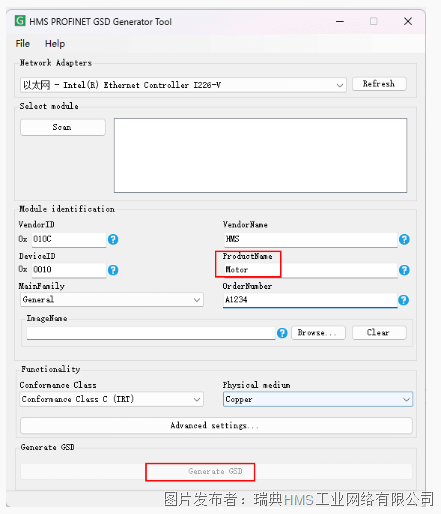Image resolution: width=441 pixels, height=514 pixels.
Task: Click the Scan button
Action: [x=63, y=127]
